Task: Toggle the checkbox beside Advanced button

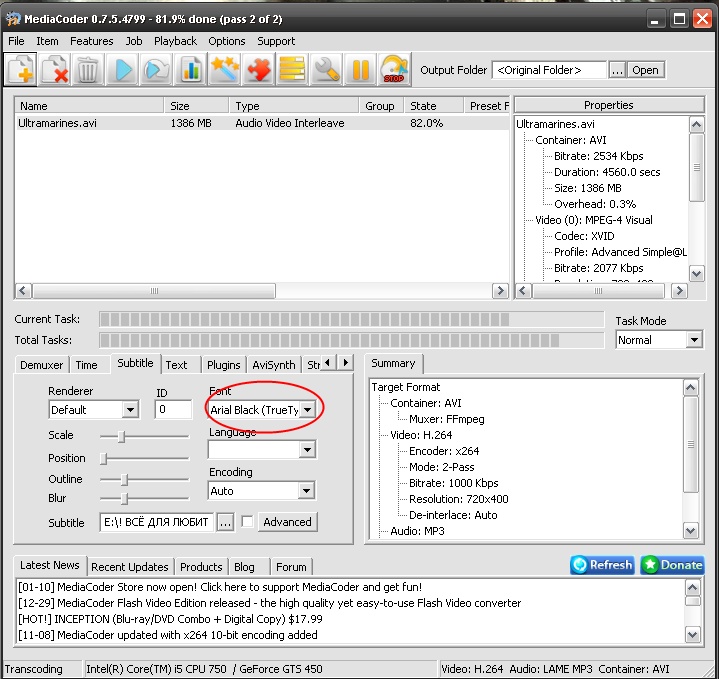Action: point(247,522)
